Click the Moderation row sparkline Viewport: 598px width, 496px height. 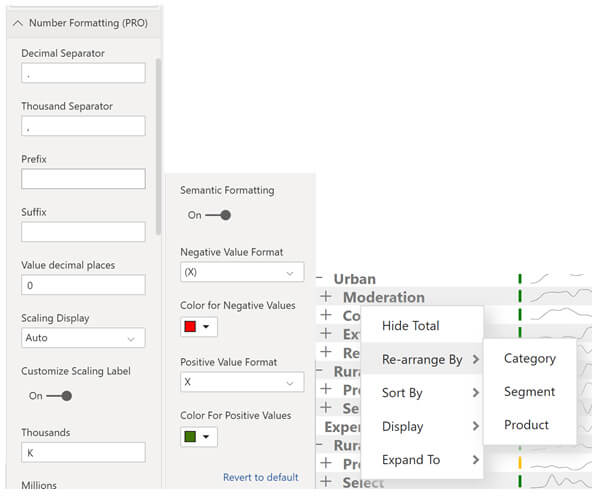click(561, 295)
